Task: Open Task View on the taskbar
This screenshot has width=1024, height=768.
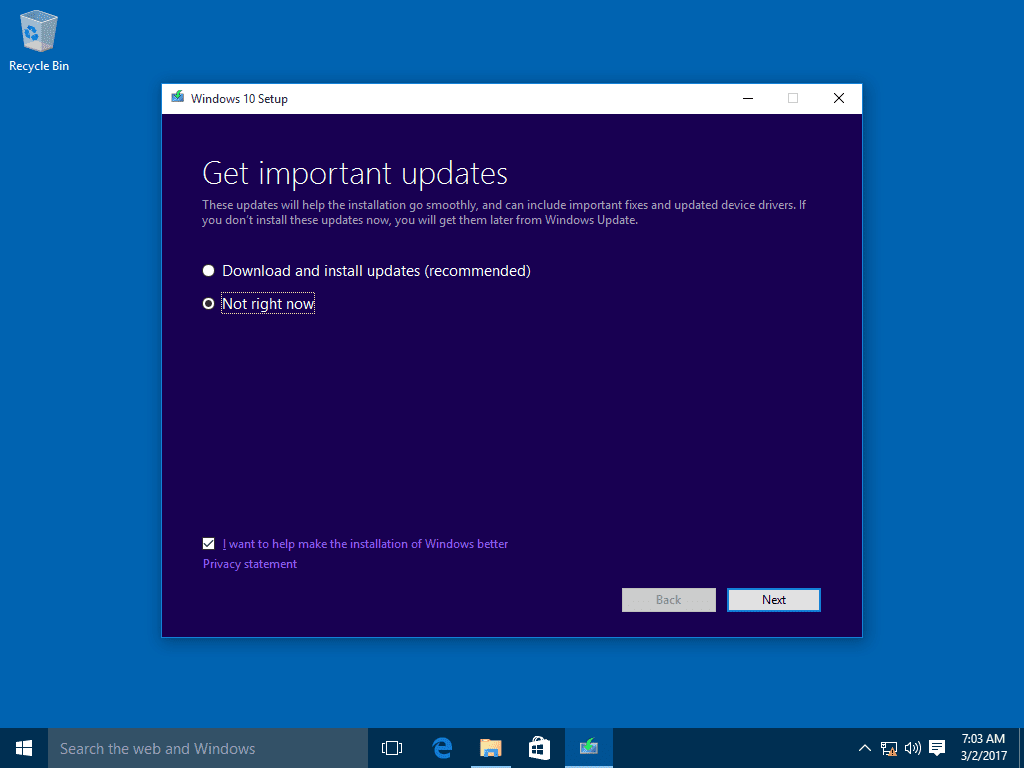Action: [x=391, y=747]
